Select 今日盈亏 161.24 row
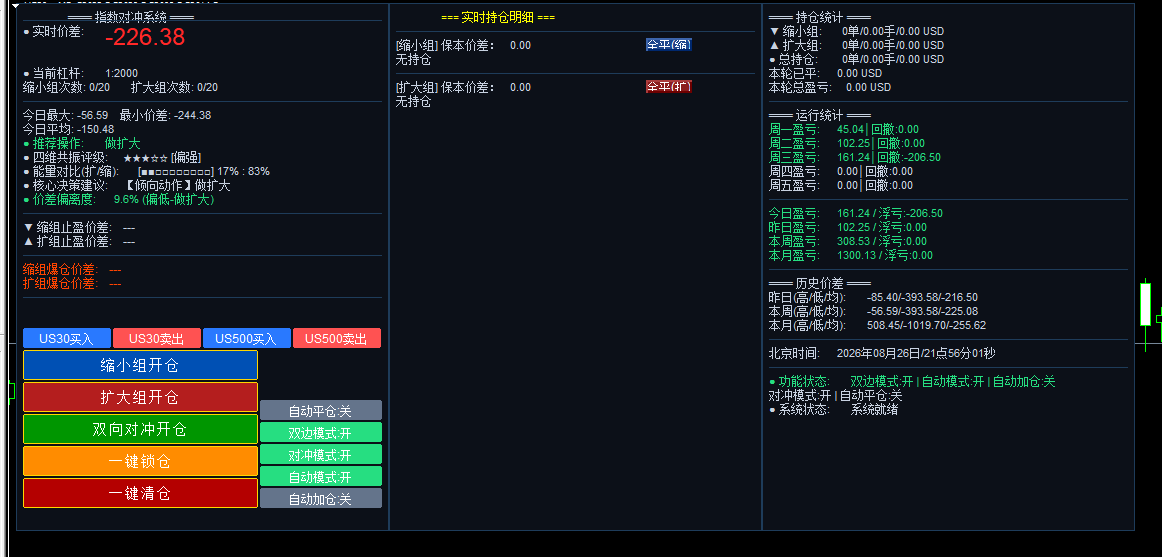Image resolution: width=1162 pixels, height=557 pixels. [856, 213]
